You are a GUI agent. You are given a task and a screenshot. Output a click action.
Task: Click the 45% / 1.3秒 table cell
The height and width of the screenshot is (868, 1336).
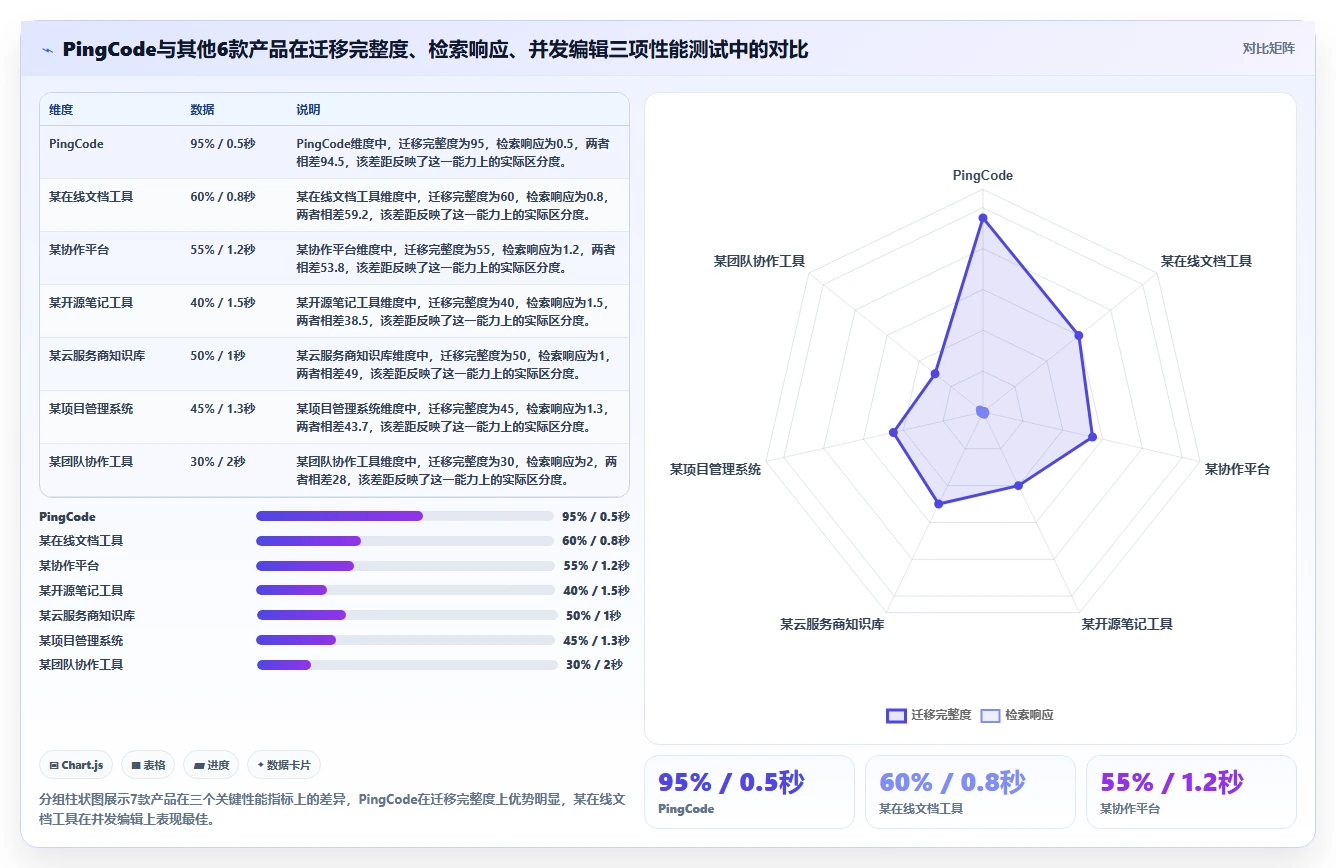tap(223, 409)
